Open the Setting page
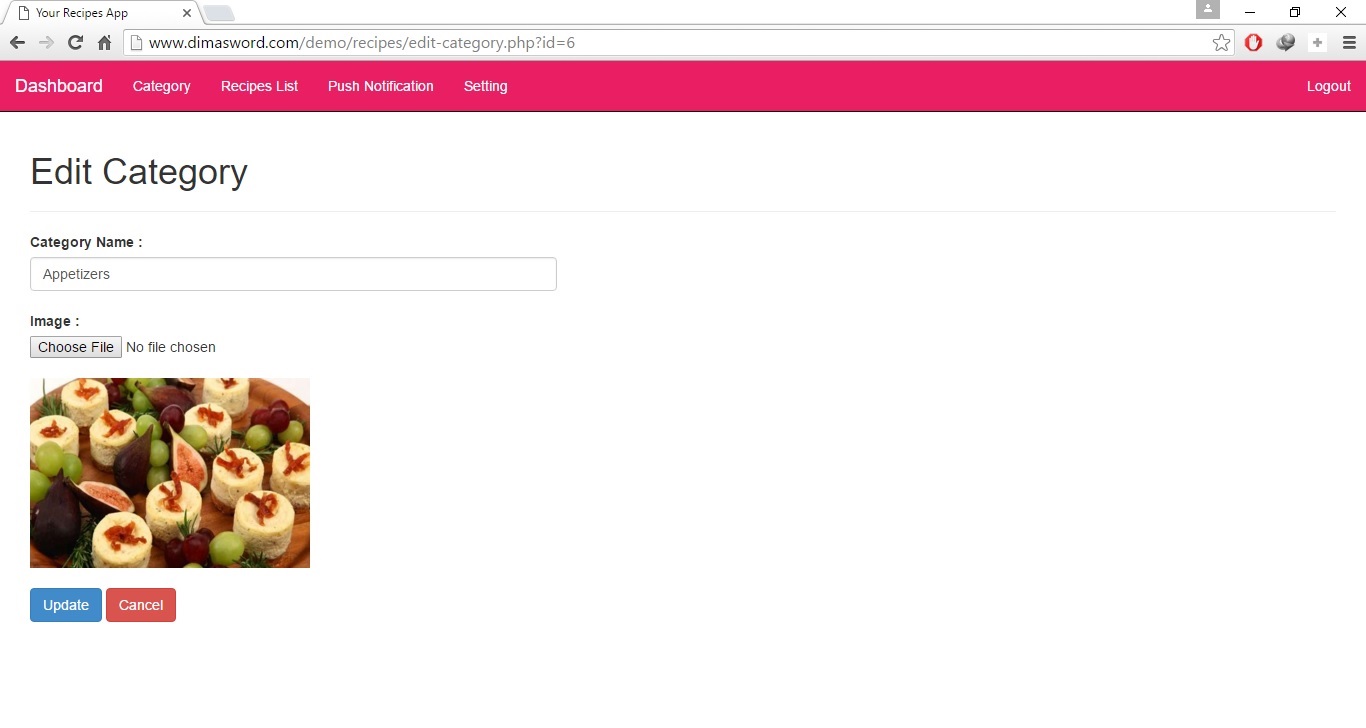The image size is (1366, 728). [485, 86]
